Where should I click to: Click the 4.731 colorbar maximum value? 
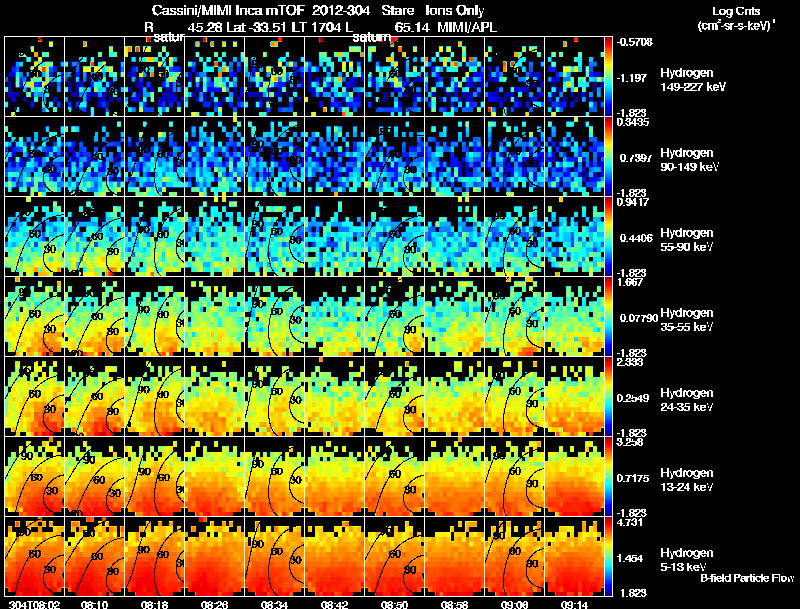(x=630, y=522)
